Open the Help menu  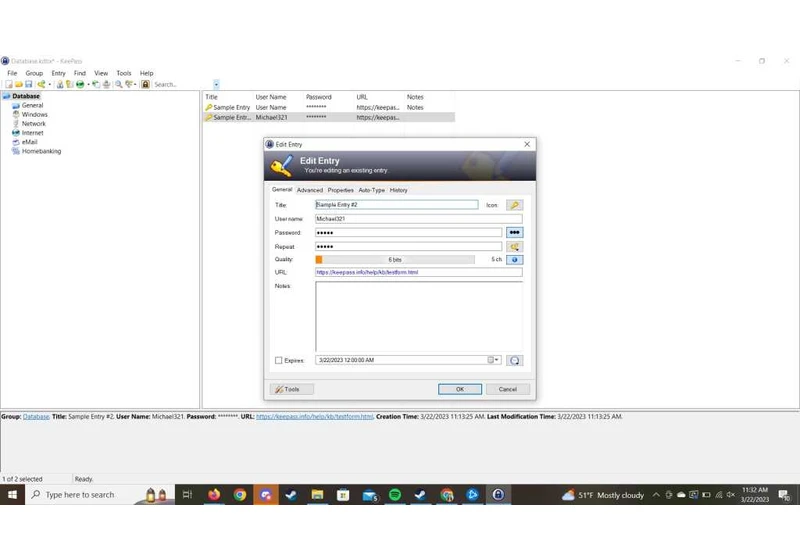146,73
